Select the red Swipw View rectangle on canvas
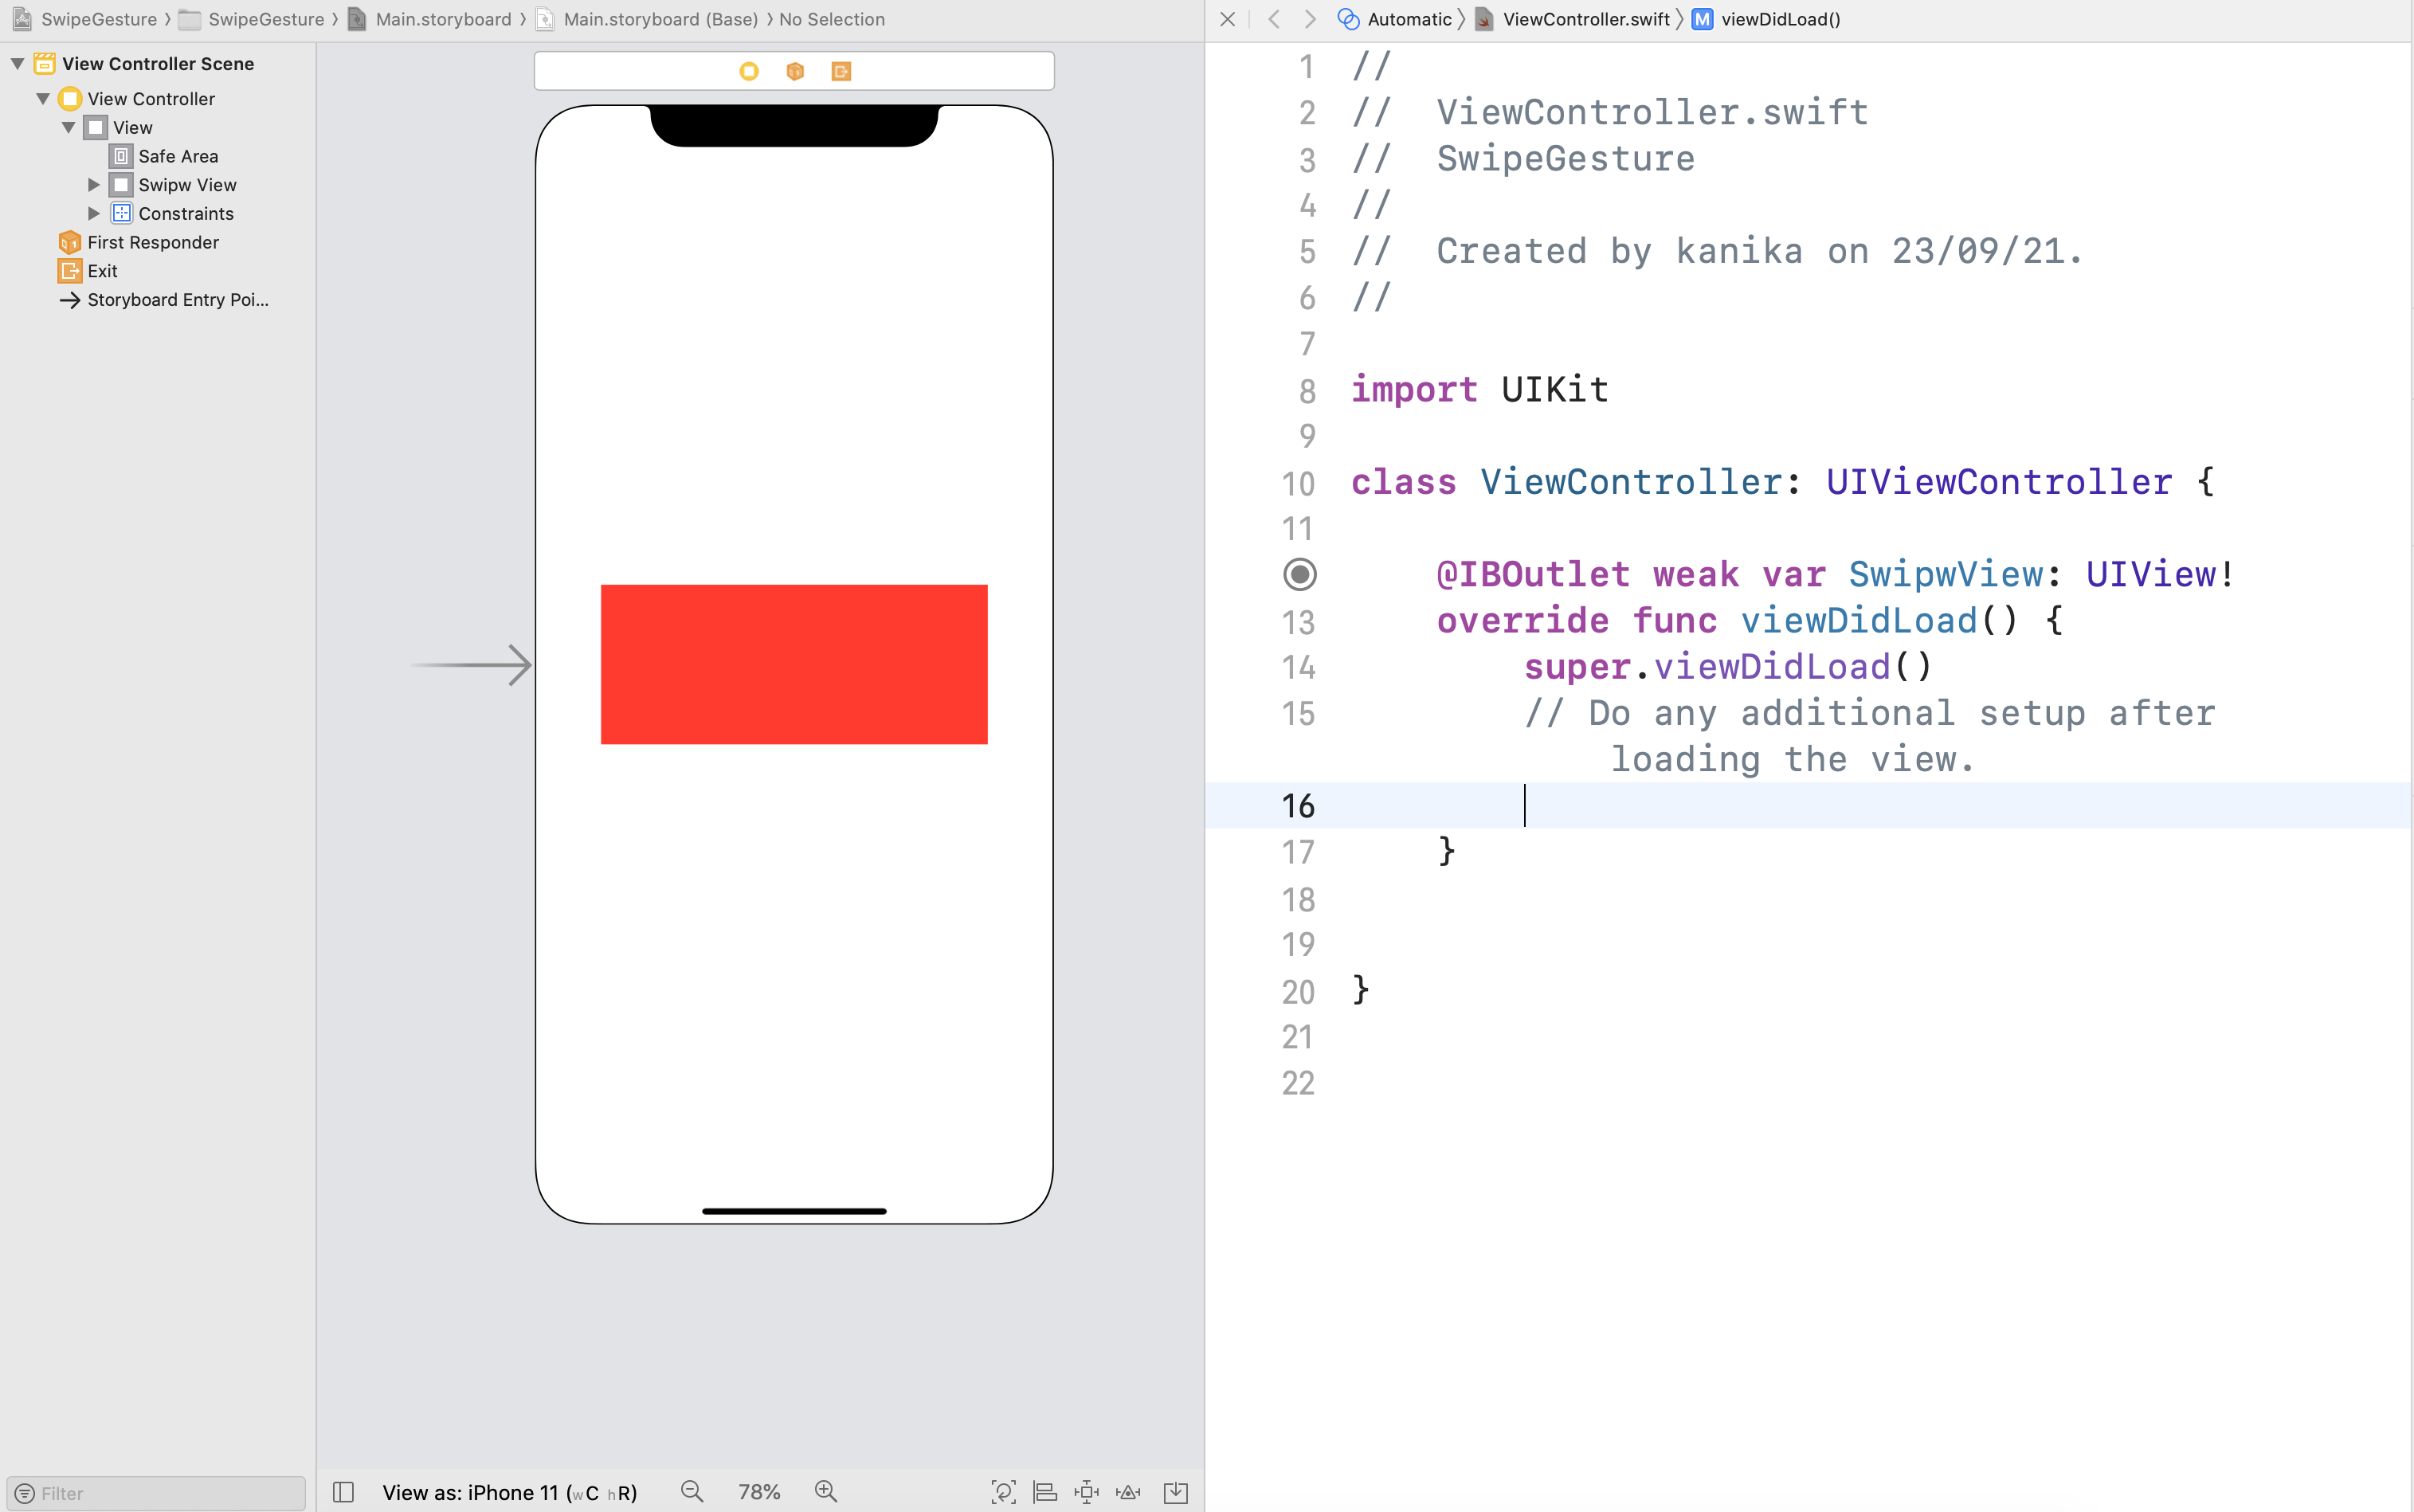The height and width of the screenshot is (1512, 2414). (x=793, y=663)
